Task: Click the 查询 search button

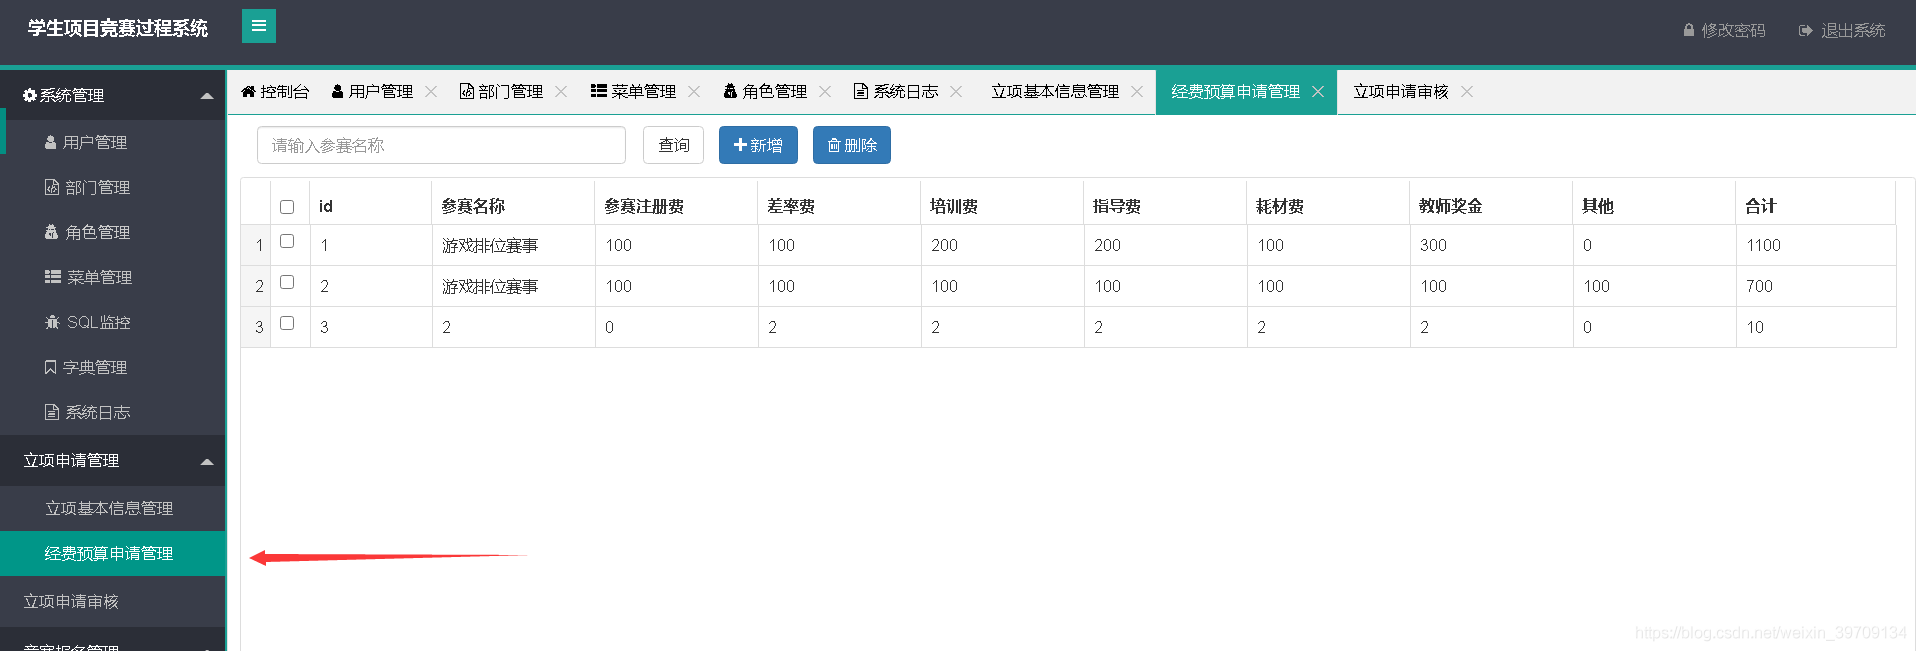Action: click(673, 145)
